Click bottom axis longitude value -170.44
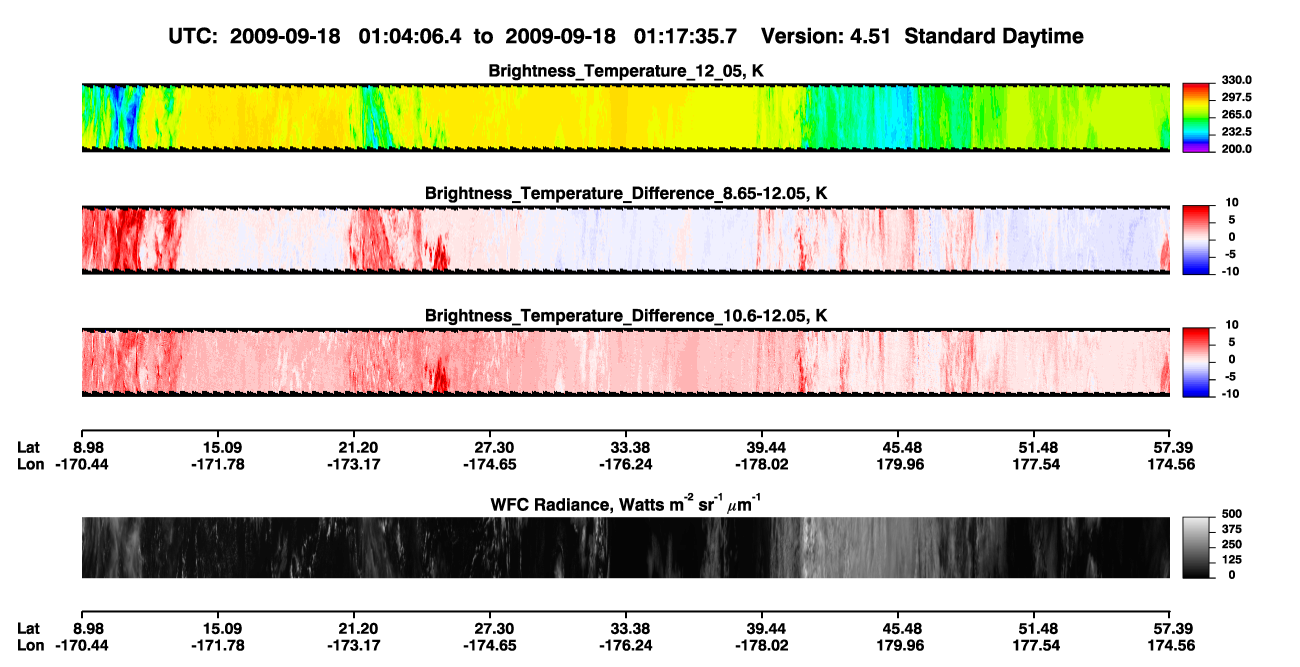 click(x=82, y=646)
